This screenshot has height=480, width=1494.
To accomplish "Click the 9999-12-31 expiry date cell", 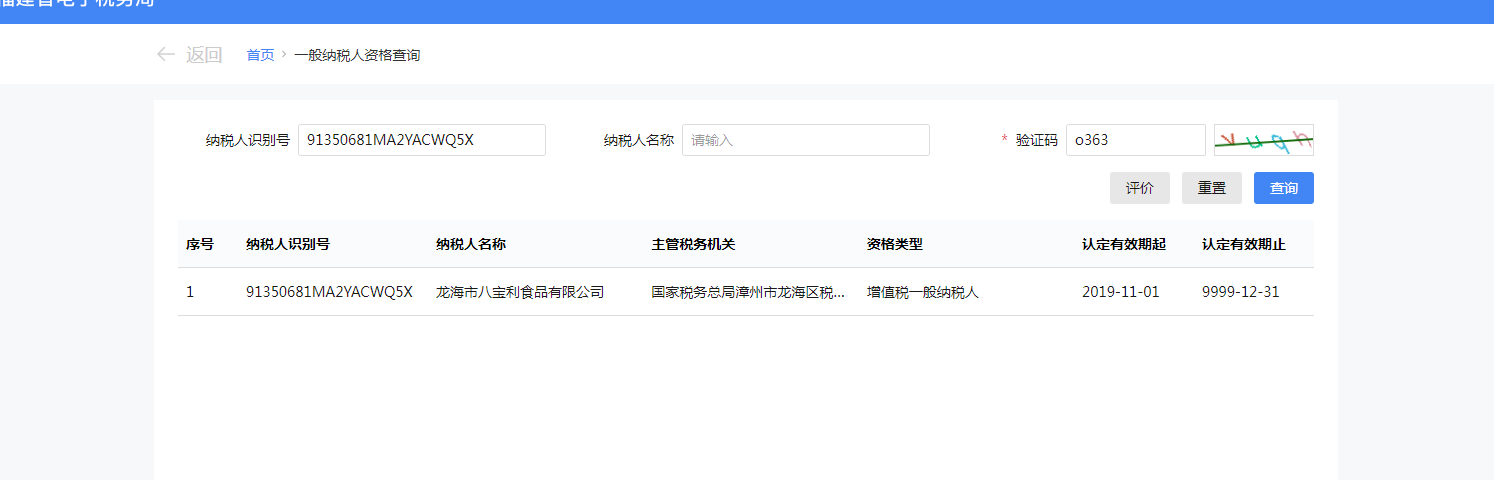I will point(1240,292).
